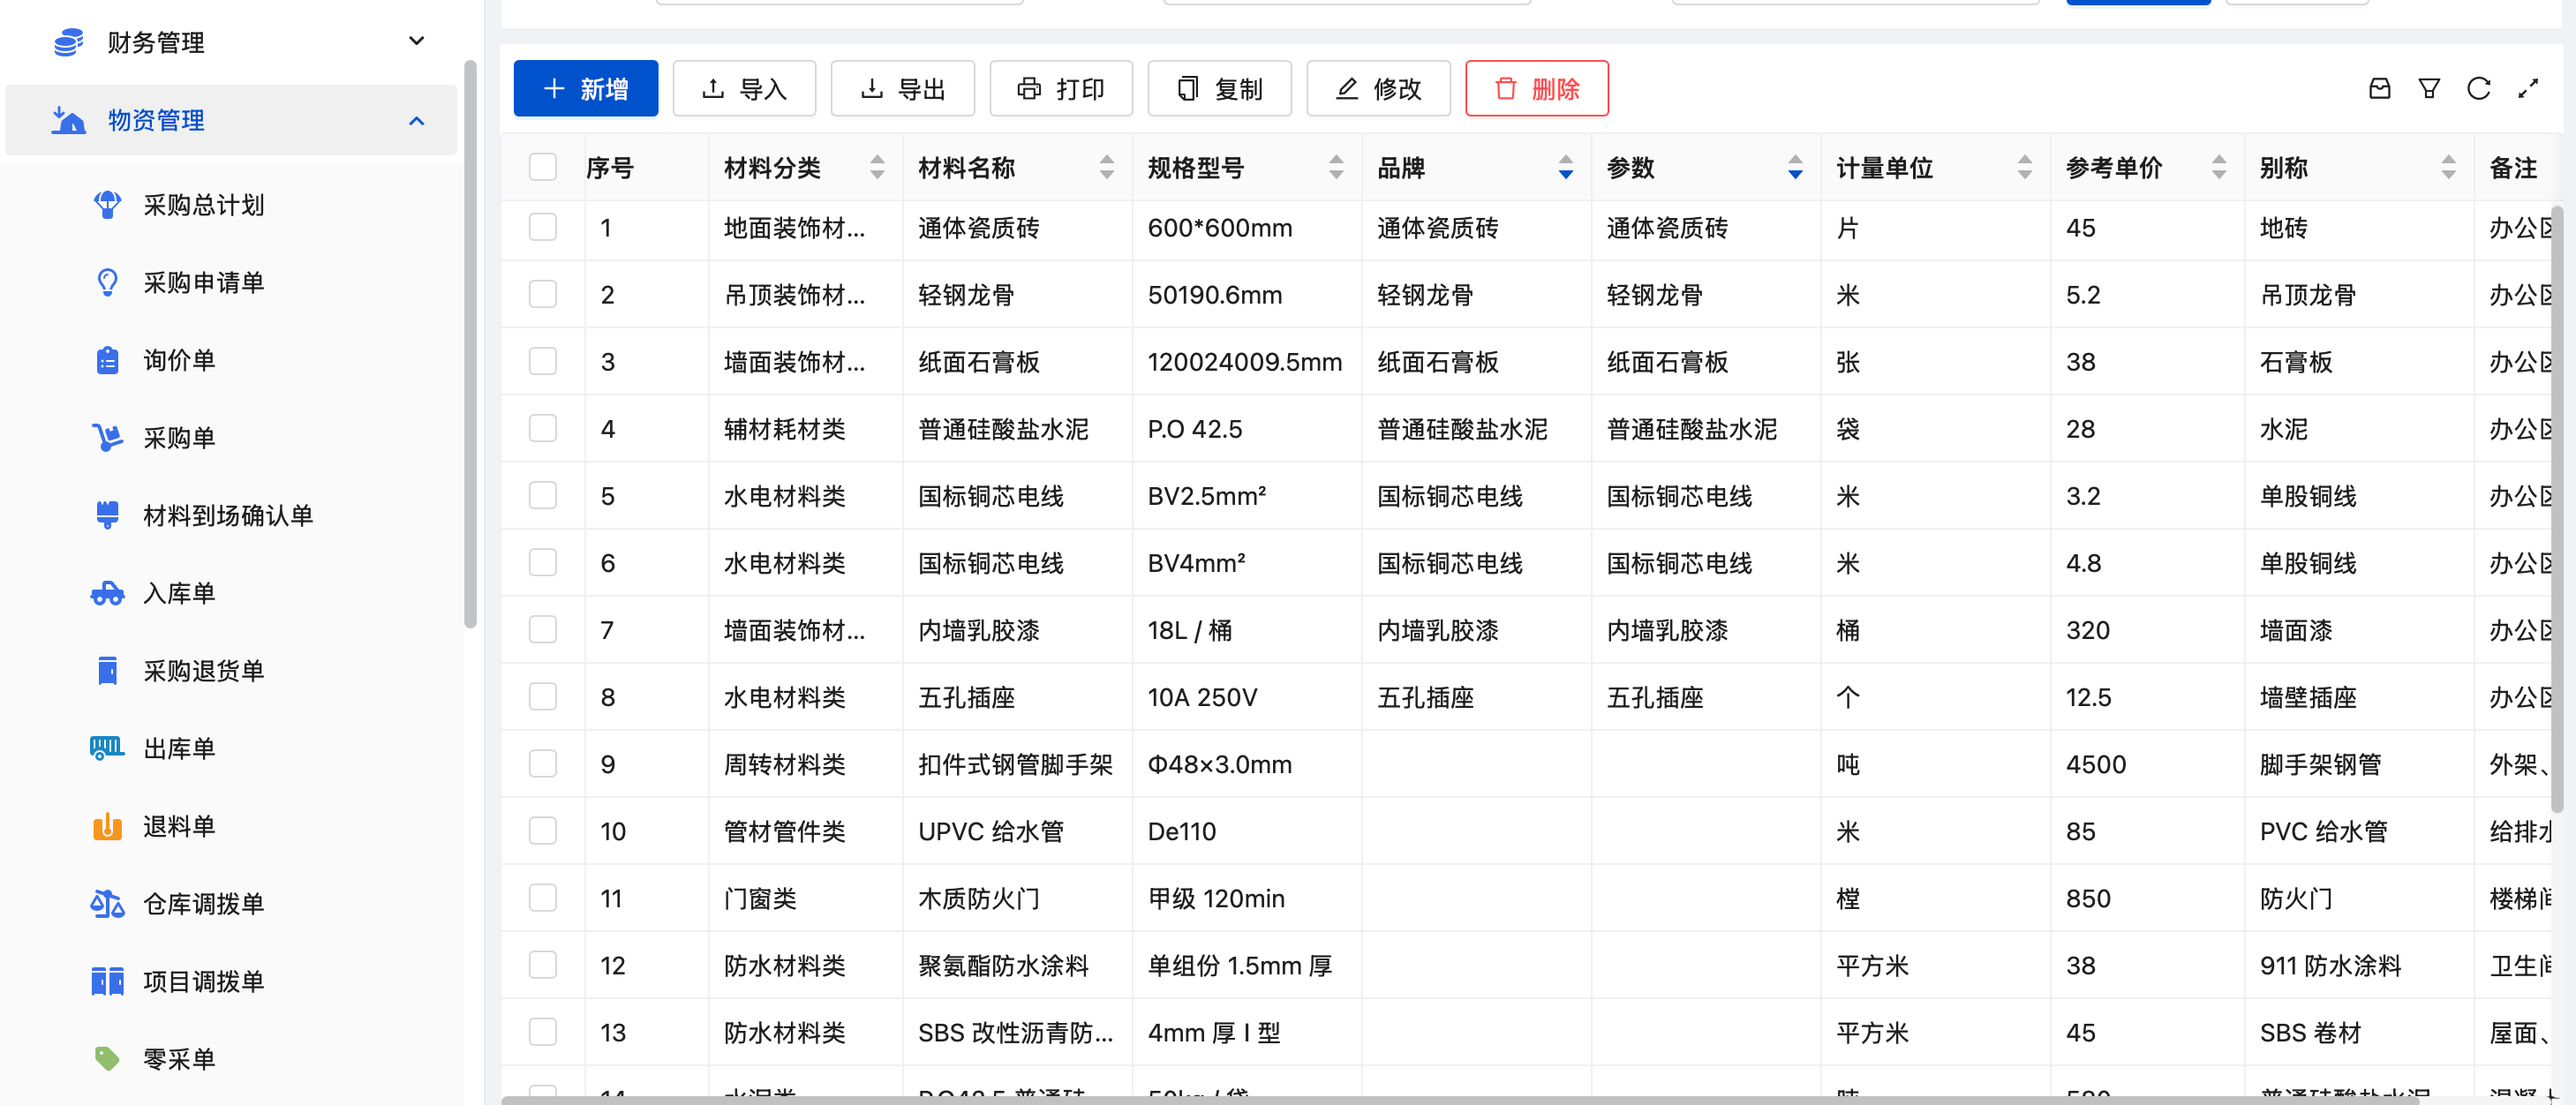Viewport: 2576px width, 1105px height.
Task: Click the 物资管理 warehouse icon
Action: click(x=69, y=120)
